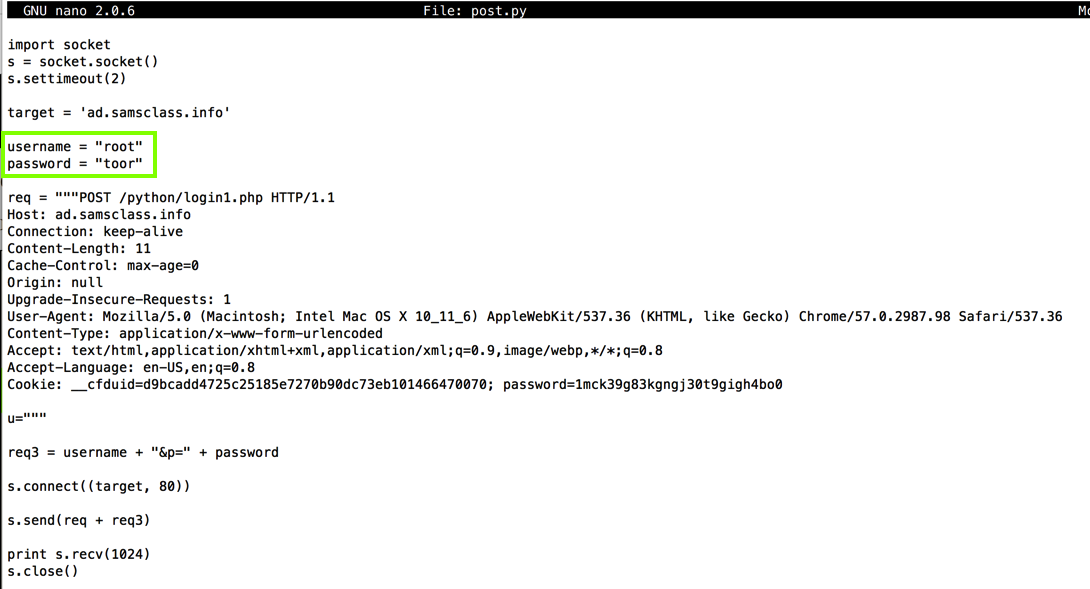Click the GNU nano 2.0.6 title text
Screen dimensions: 1090x589
78,11
